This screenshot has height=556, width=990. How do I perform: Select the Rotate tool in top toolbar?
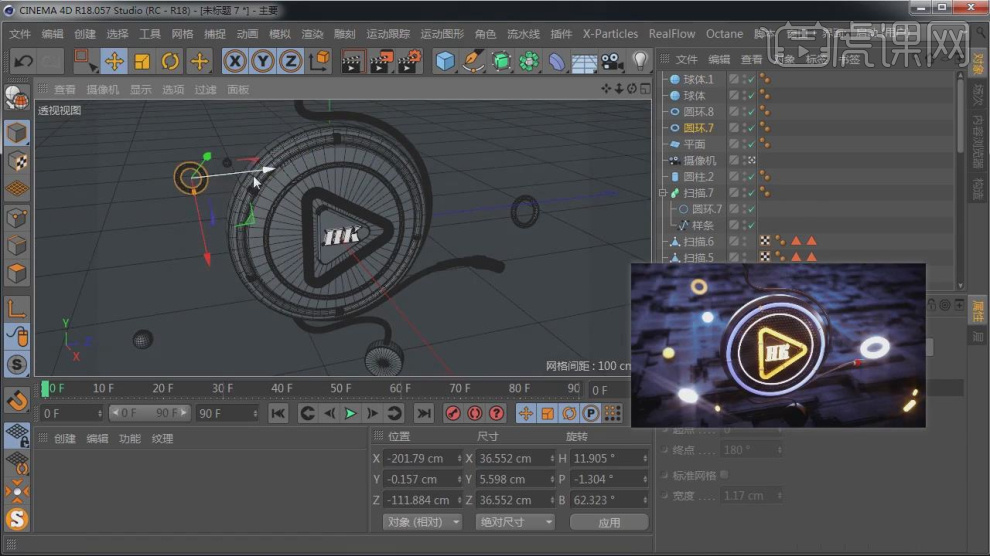tap(171, 61)
